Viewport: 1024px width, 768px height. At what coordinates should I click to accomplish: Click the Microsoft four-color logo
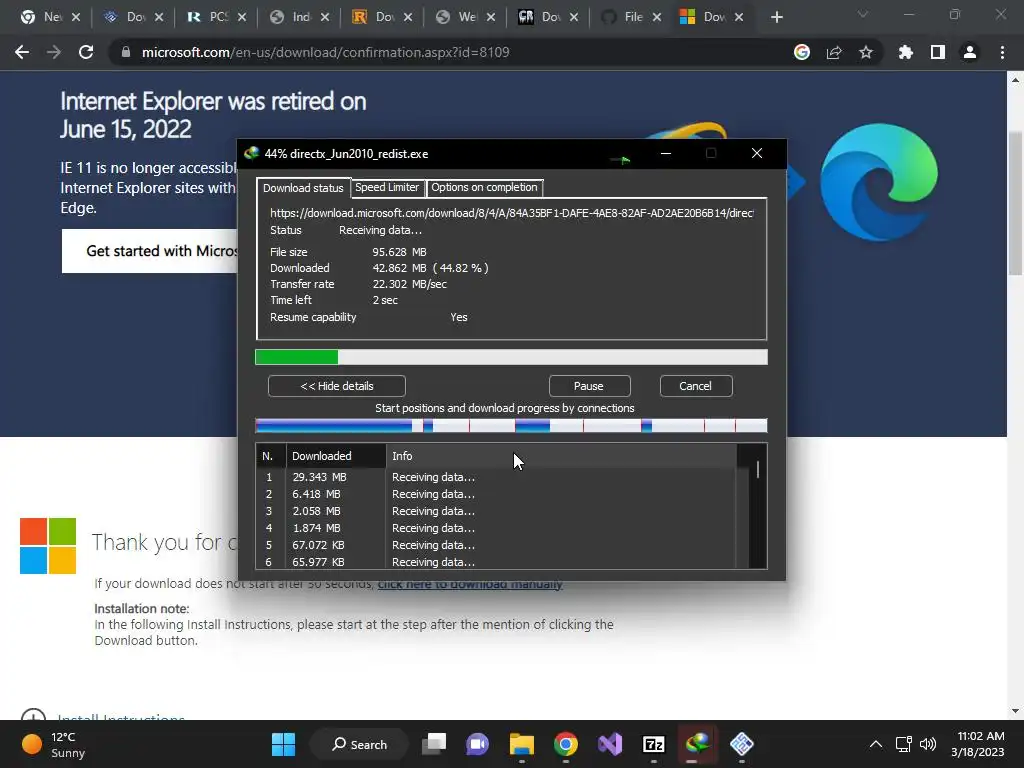(x=48, y=546)
